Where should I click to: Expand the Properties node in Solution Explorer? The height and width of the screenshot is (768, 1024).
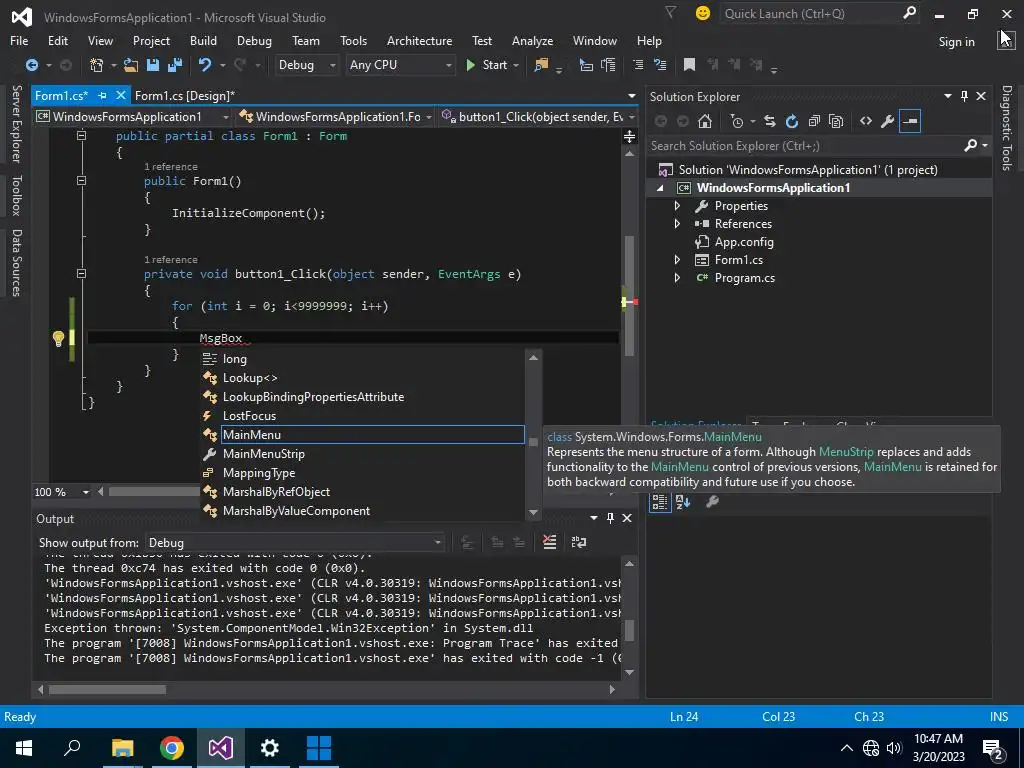coord(677,206)
